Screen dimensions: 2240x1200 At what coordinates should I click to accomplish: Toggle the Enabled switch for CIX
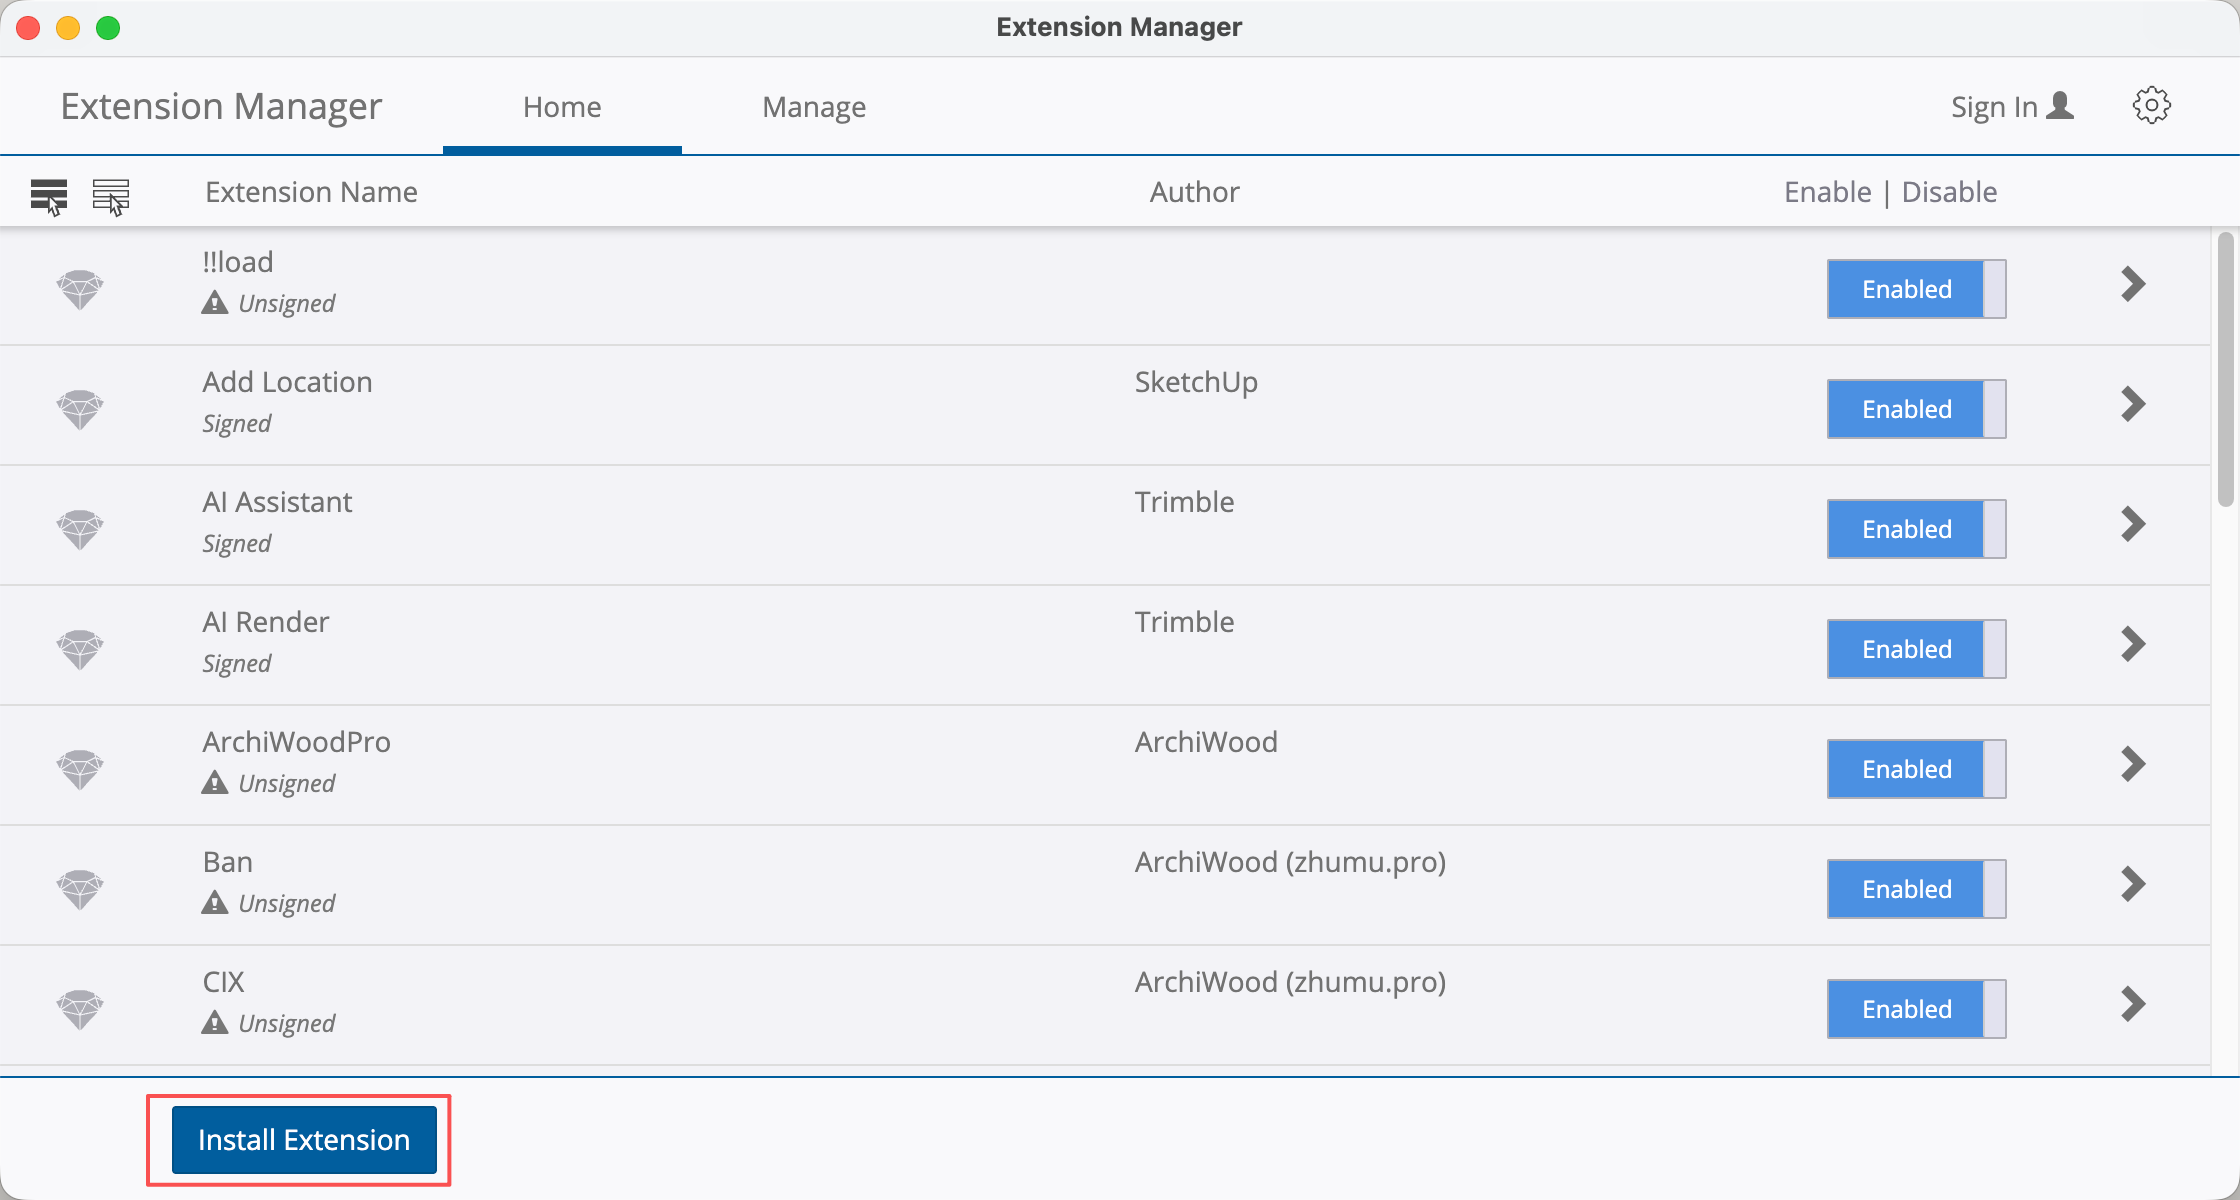[x=1916, y=1009]
